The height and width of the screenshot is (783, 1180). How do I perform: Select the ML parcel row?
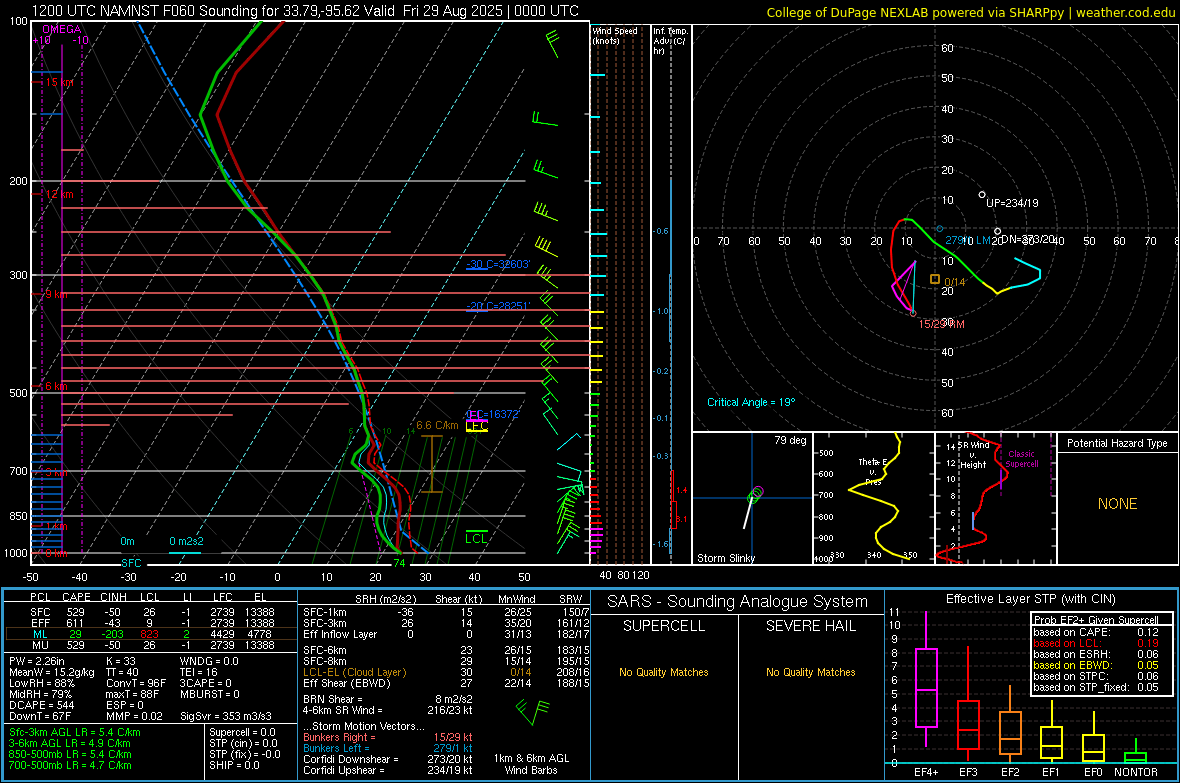pyautogui.click(x=151, y=634)
